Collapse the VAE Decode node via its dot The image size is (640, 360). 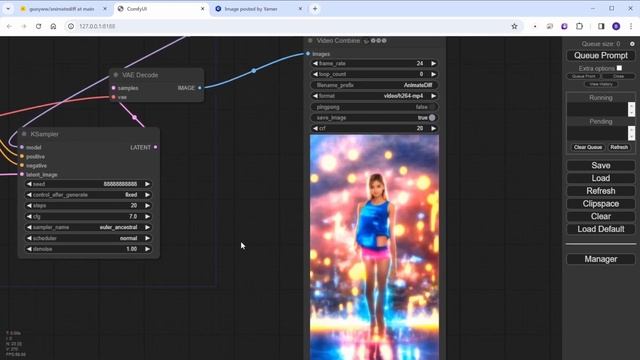(116, 75)
